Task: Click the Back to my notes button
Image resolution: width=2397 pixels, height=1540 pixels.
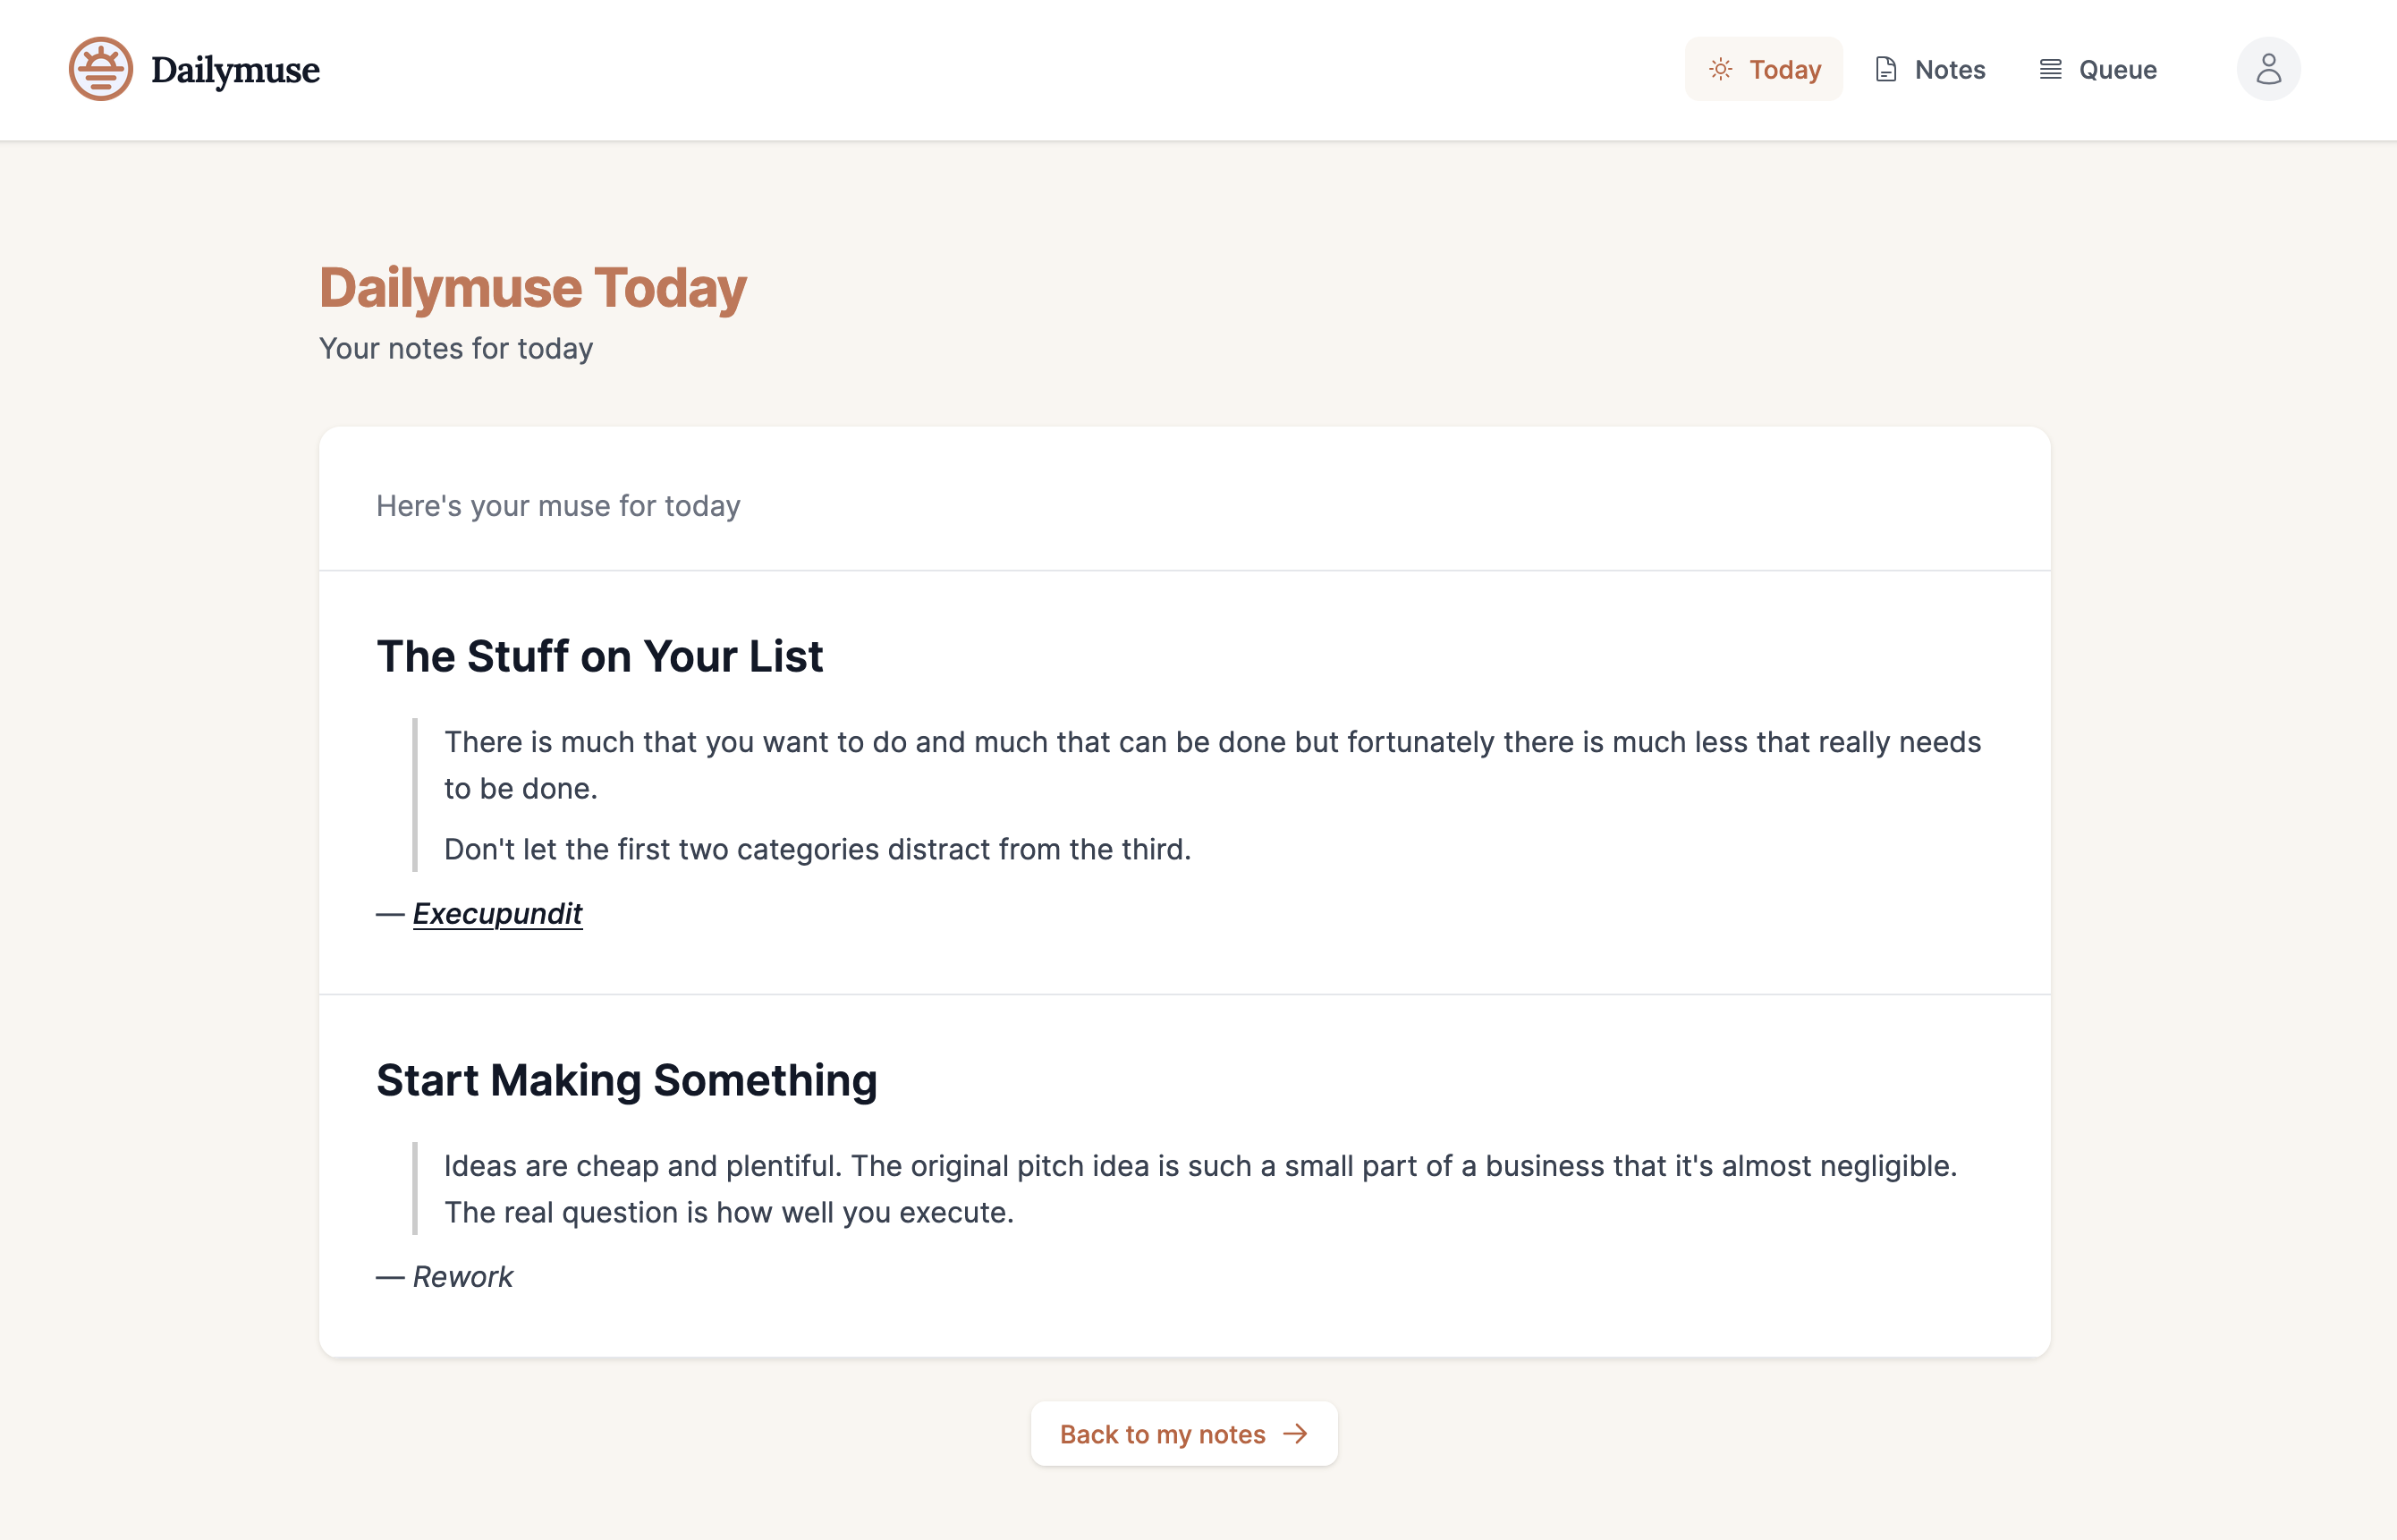Action: click(1184, 1433)
